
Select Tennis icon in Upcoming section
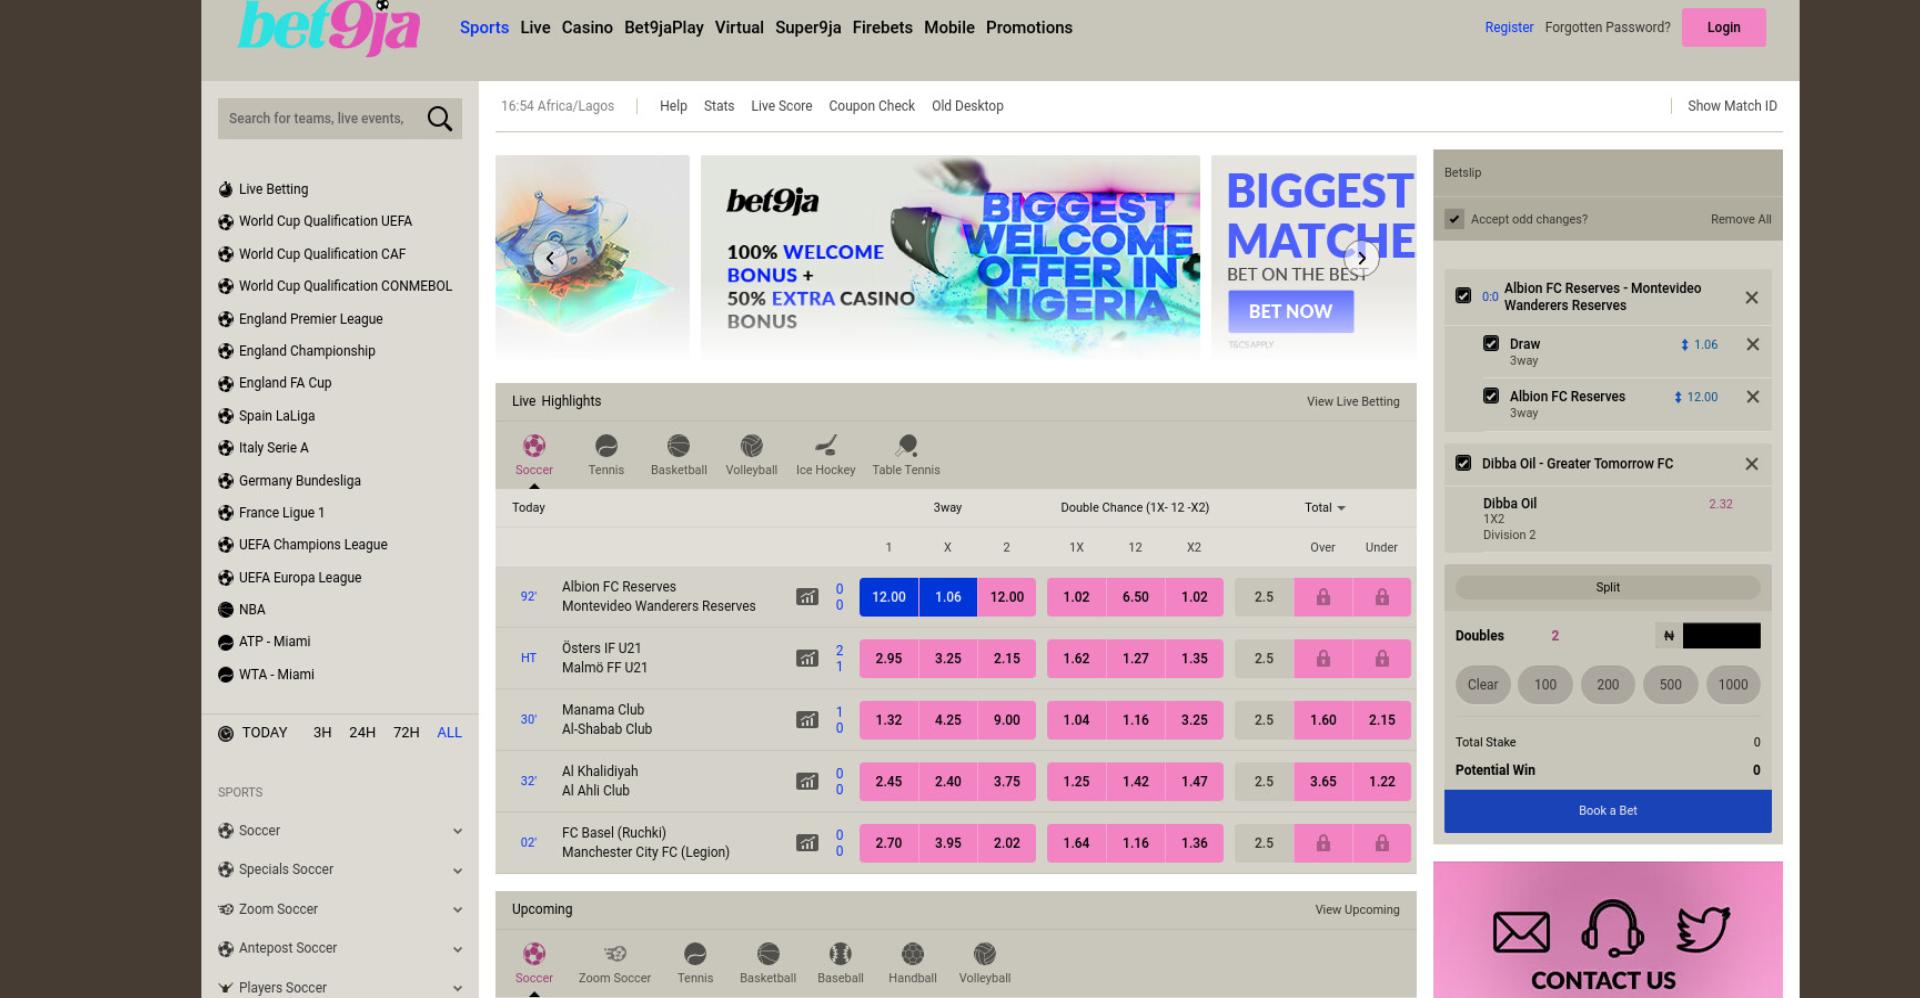695,954
